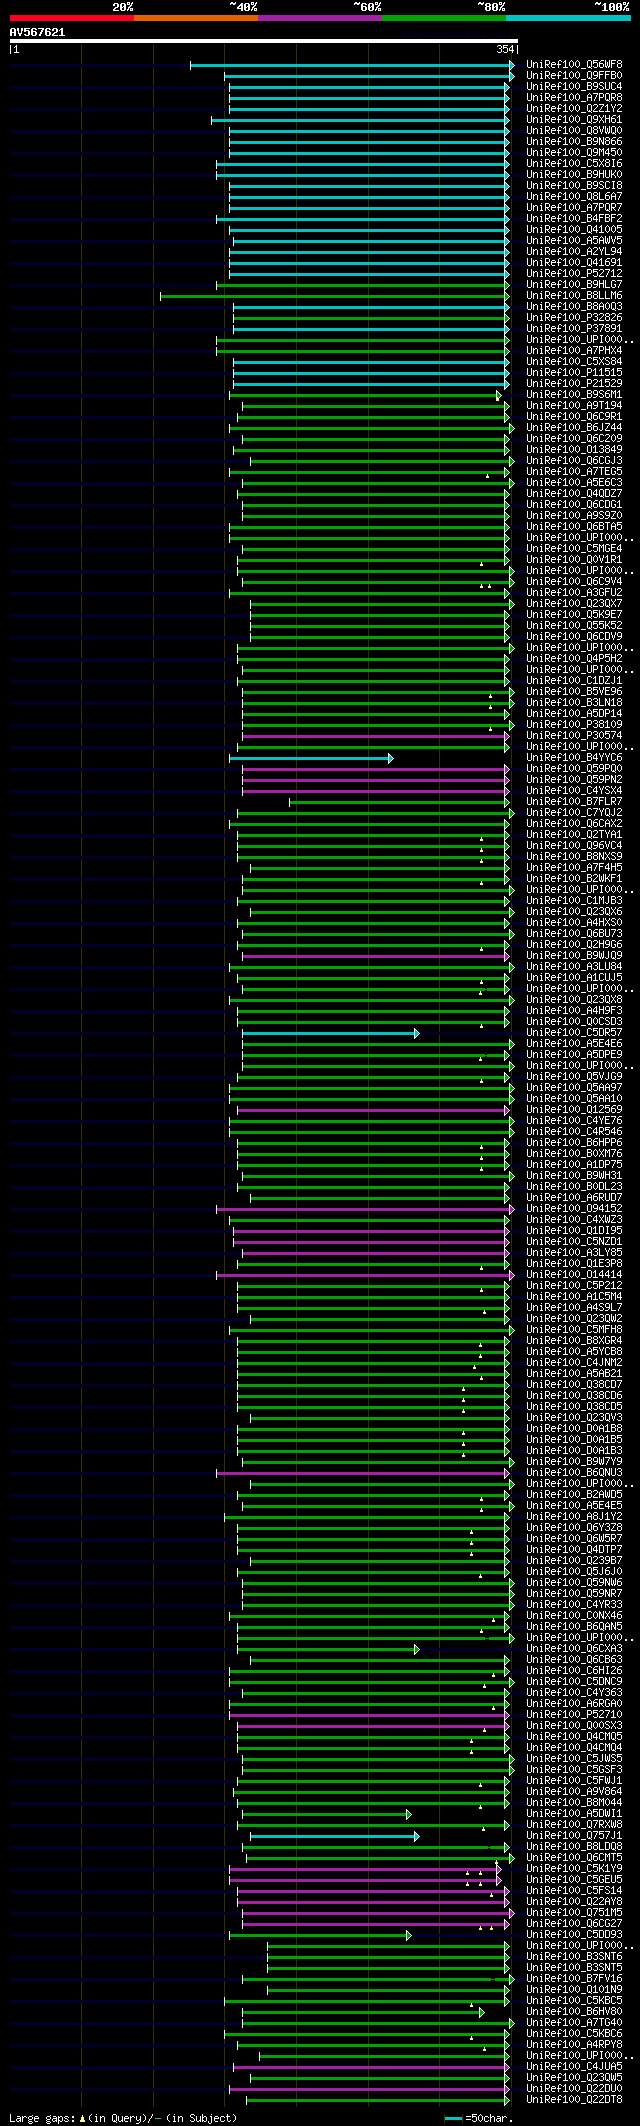
Task: Click the short cyan bar for Q757J1
Action: coord(334,1836)
